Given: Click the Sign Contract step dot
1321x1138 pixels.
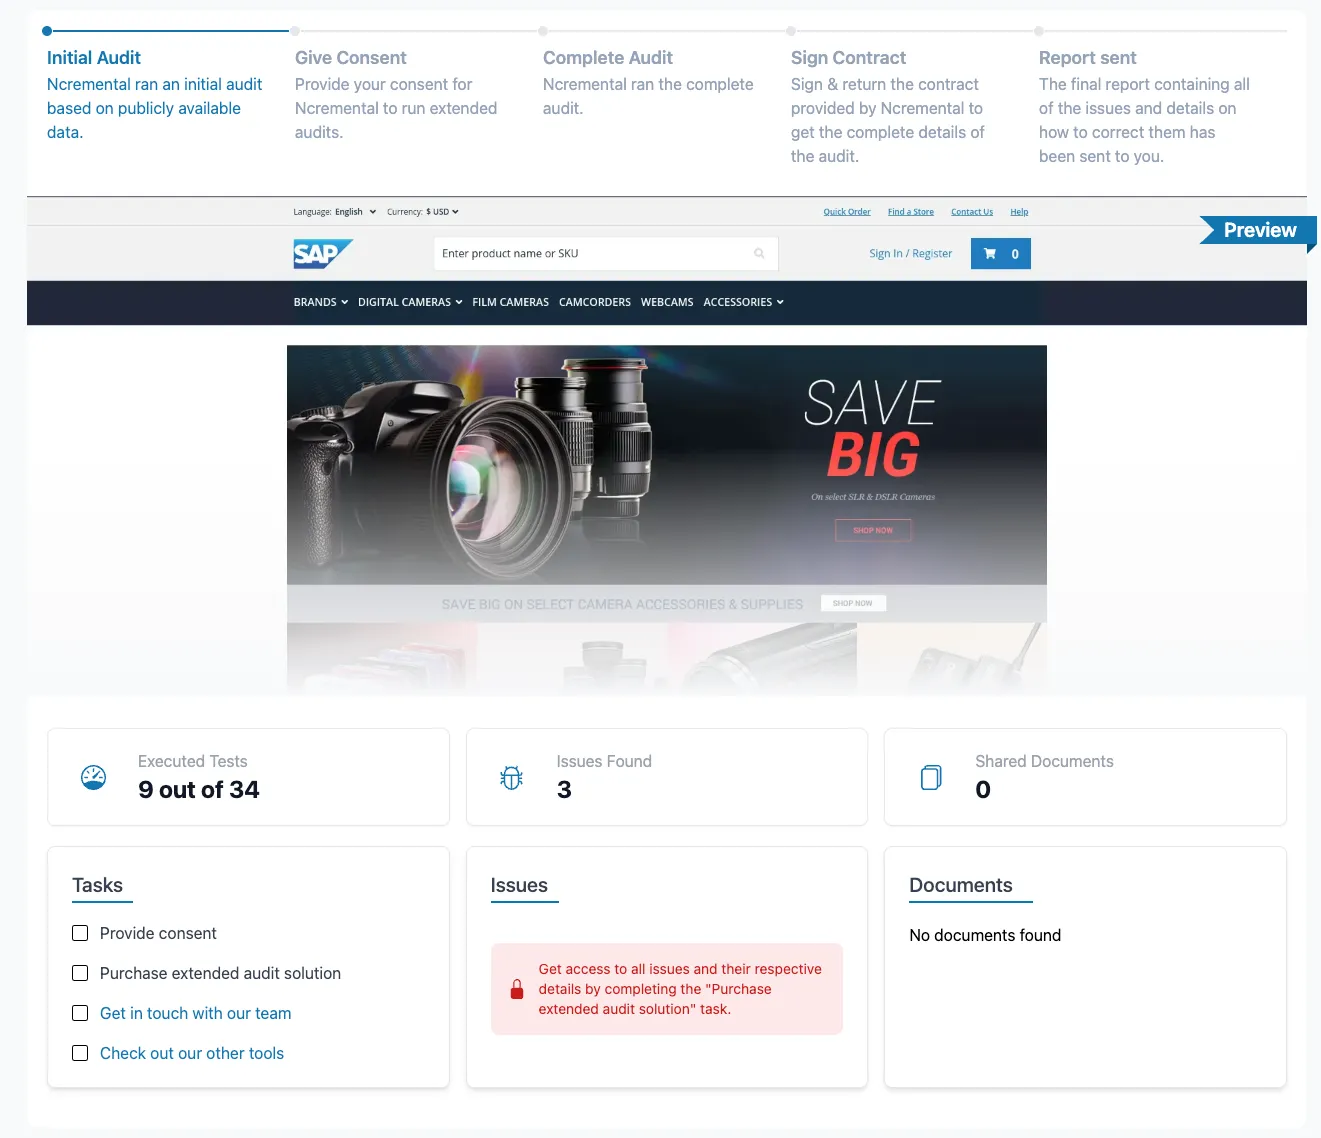Looking at the screenshot, I should coord(791,31).
